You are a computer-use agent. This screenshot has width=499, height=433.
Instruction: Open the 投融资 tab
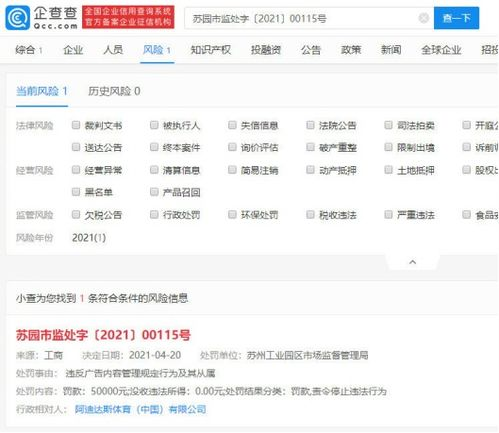(266, 50)
